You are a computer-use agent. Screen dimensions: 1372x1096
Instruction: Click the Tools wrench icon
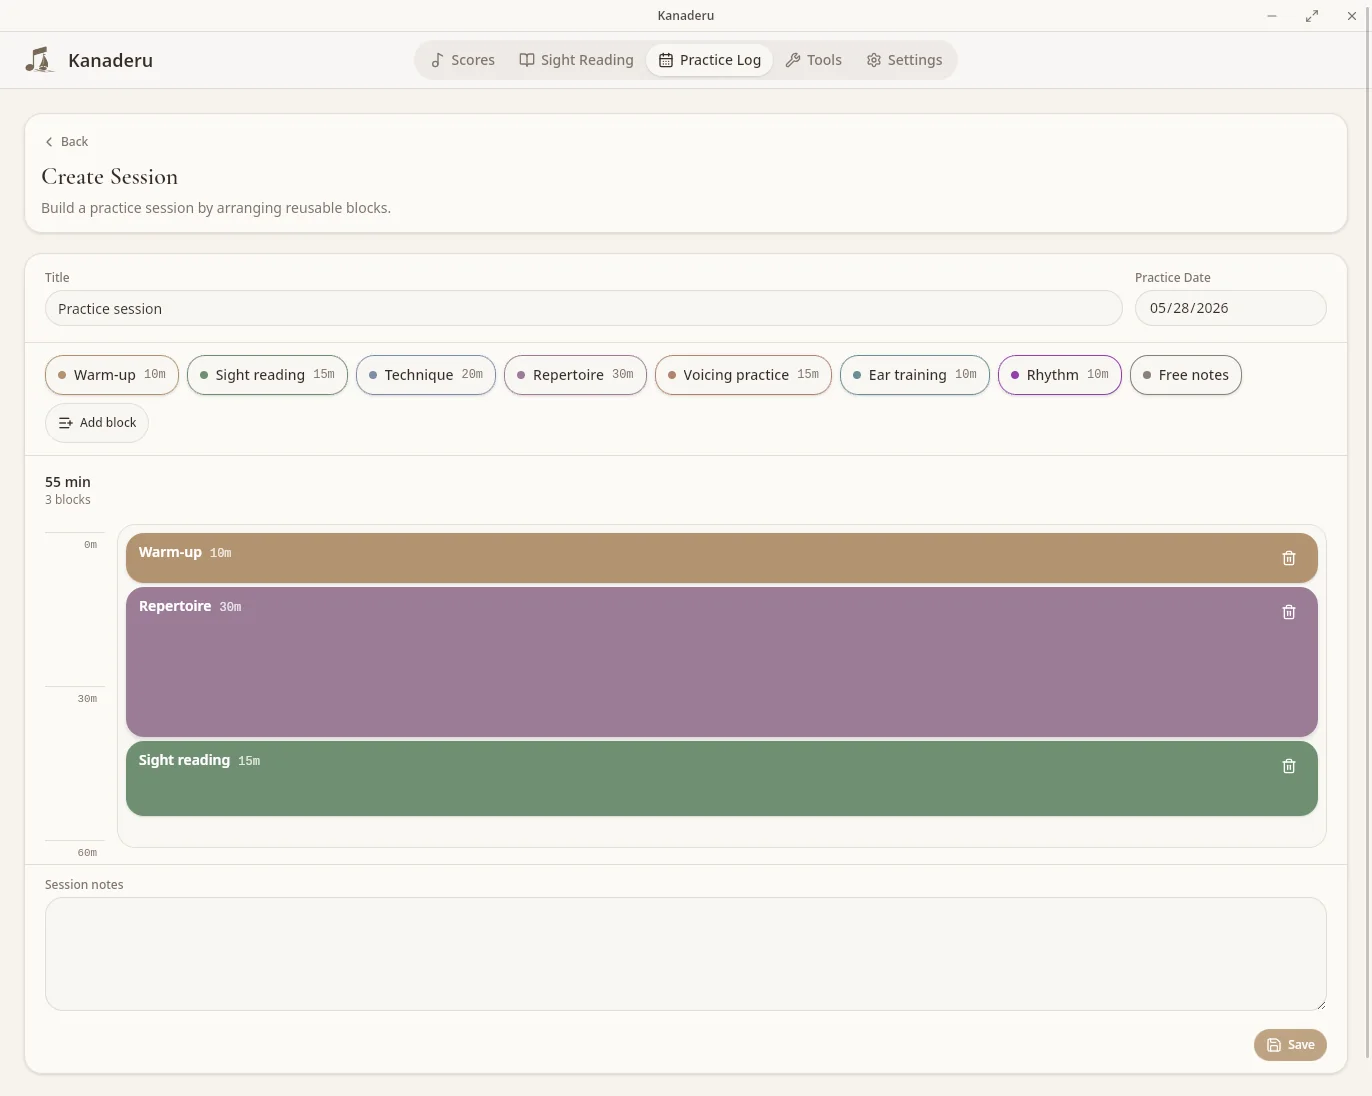(x=793, y=60)
